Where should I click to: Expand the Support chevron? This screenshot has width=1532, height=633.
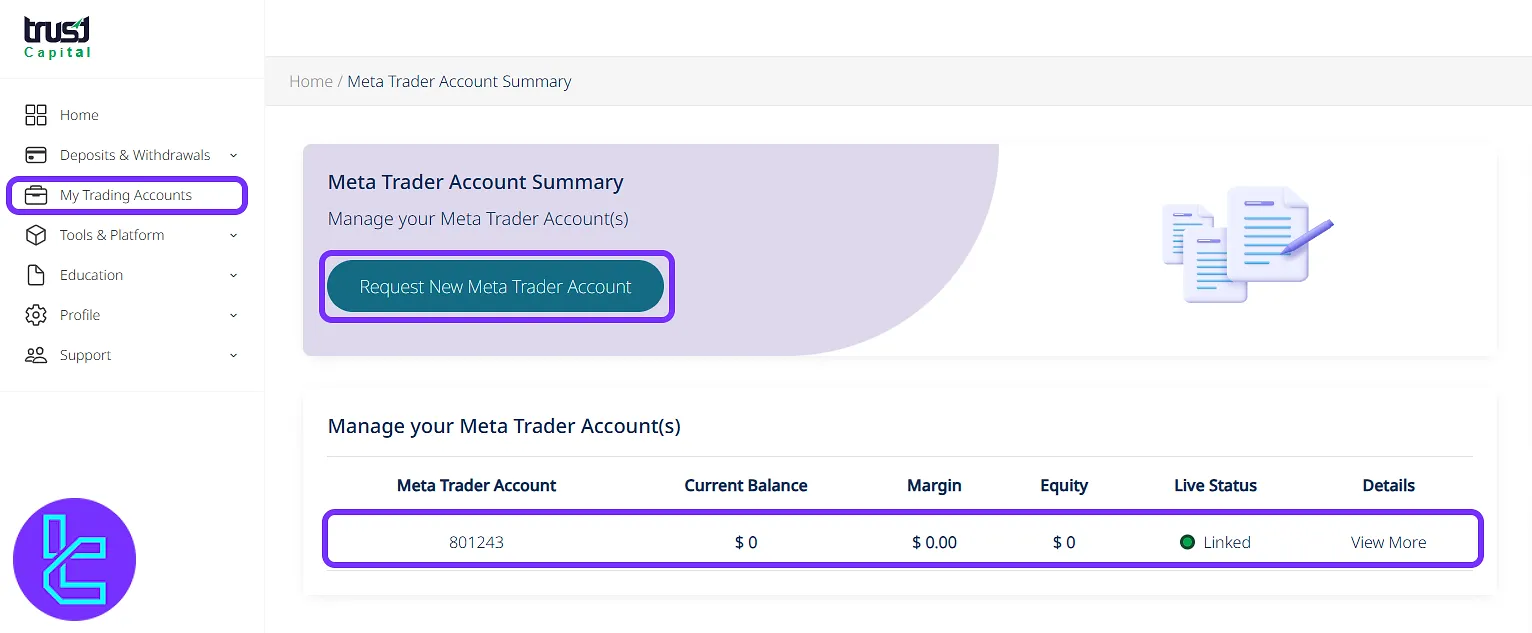pyautogui.click(x=233, y=355)
